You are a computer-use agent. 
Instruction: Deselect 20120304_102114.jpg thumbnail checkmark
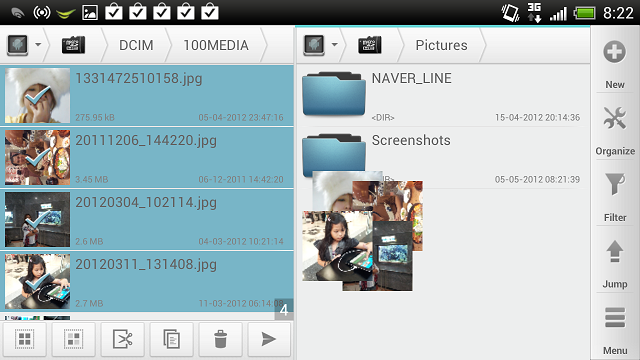click(37, 220)
